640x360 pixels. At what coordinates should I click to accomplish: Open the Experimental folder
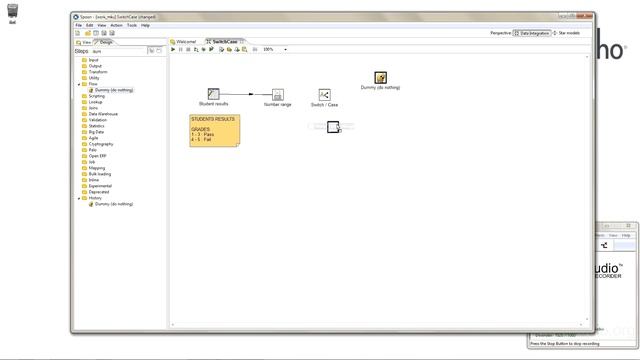(x=97, y=186)
